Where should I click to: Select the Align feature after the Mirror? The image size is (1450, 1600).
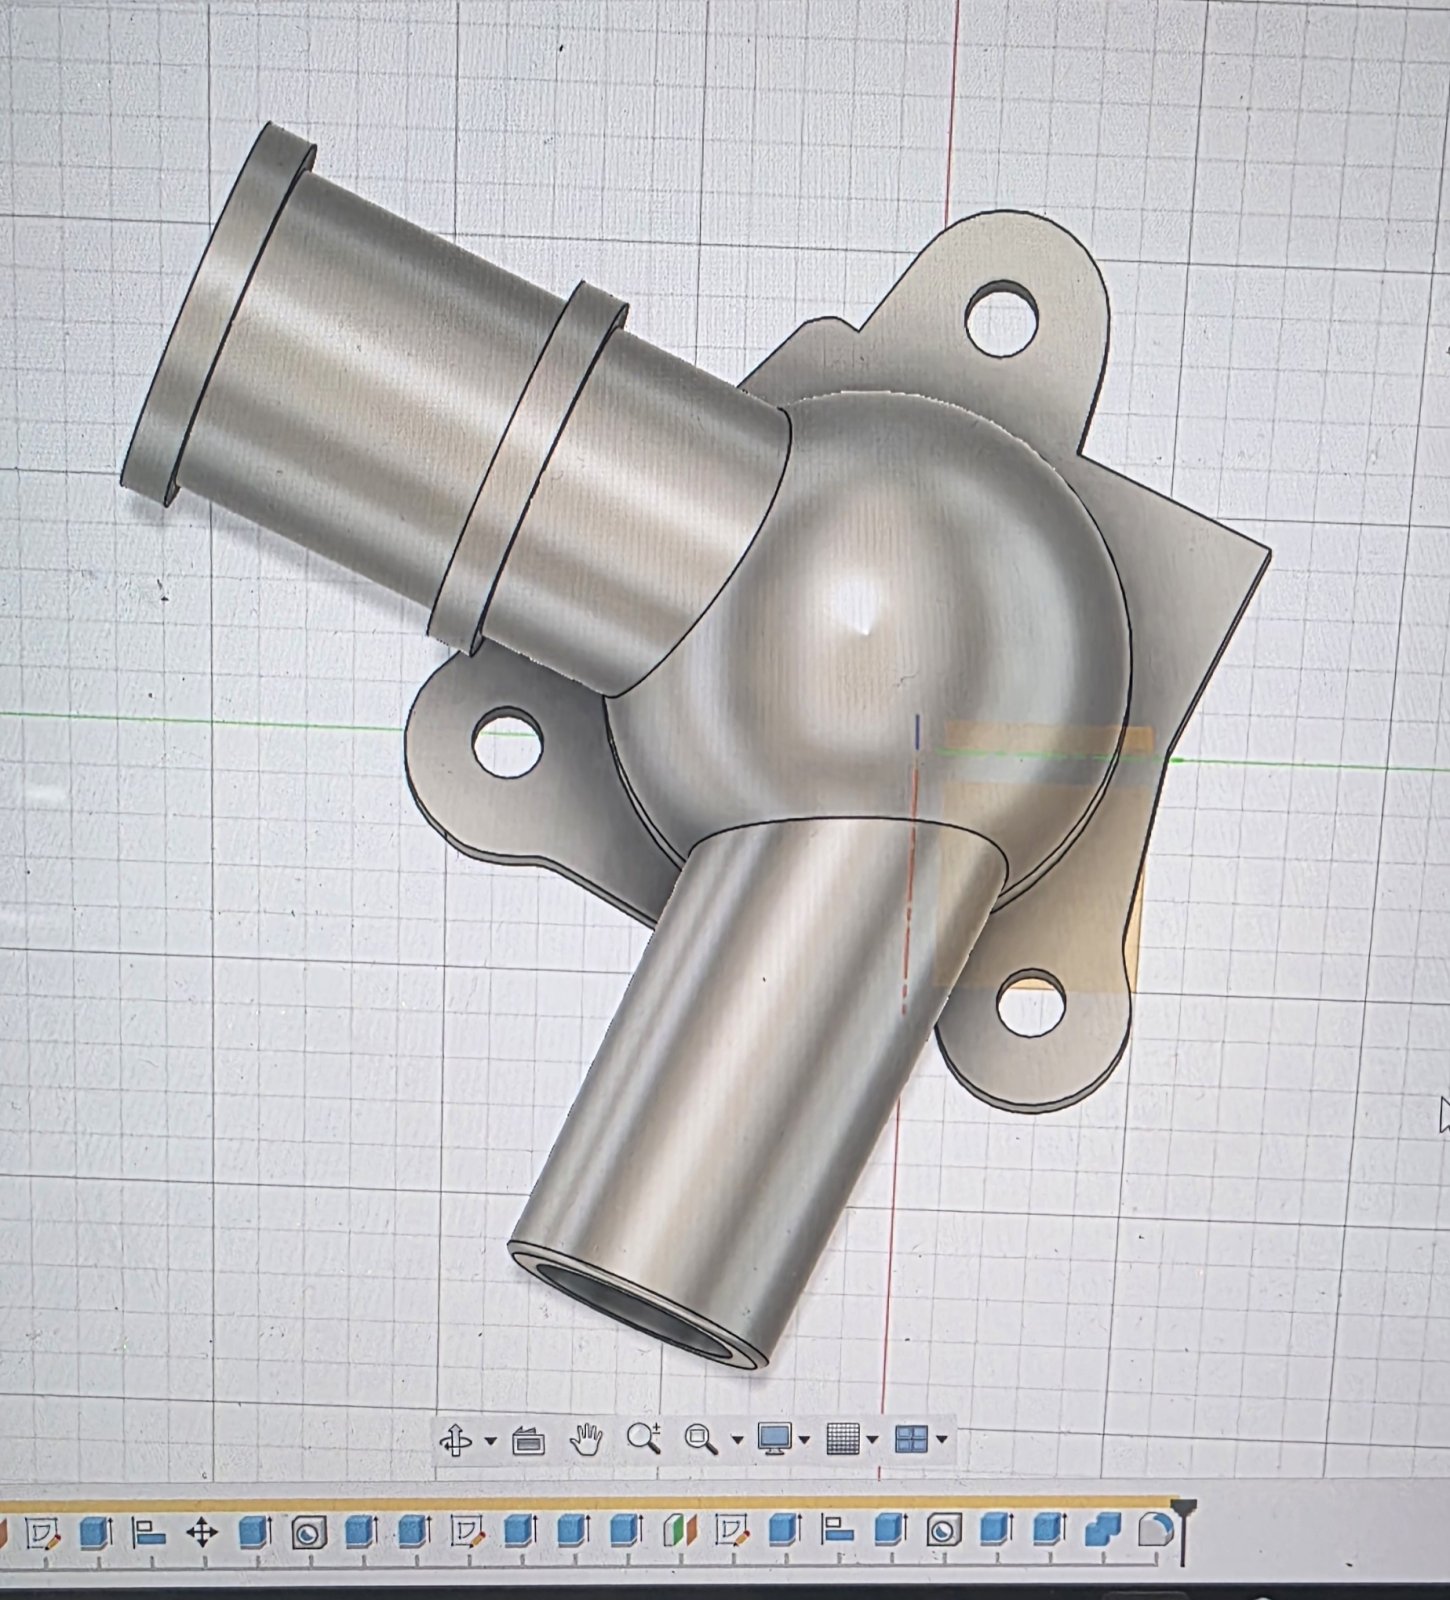(838, 1531)
